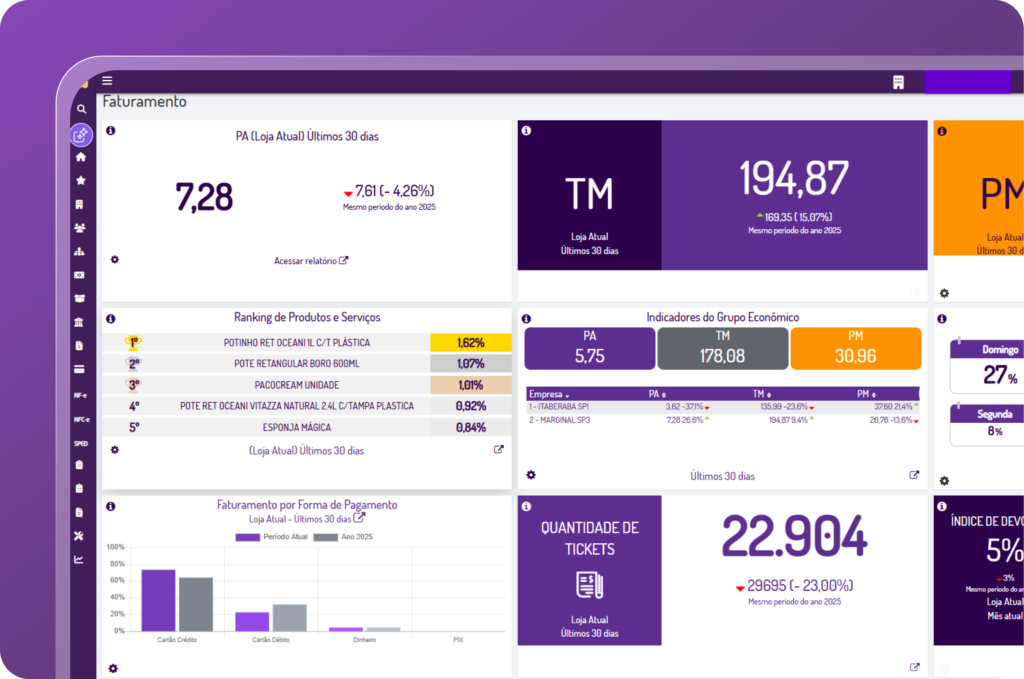This screenshot has height=679, width=1024.
Task: Open the home icon in the sidebar
Action: point(81,157)
